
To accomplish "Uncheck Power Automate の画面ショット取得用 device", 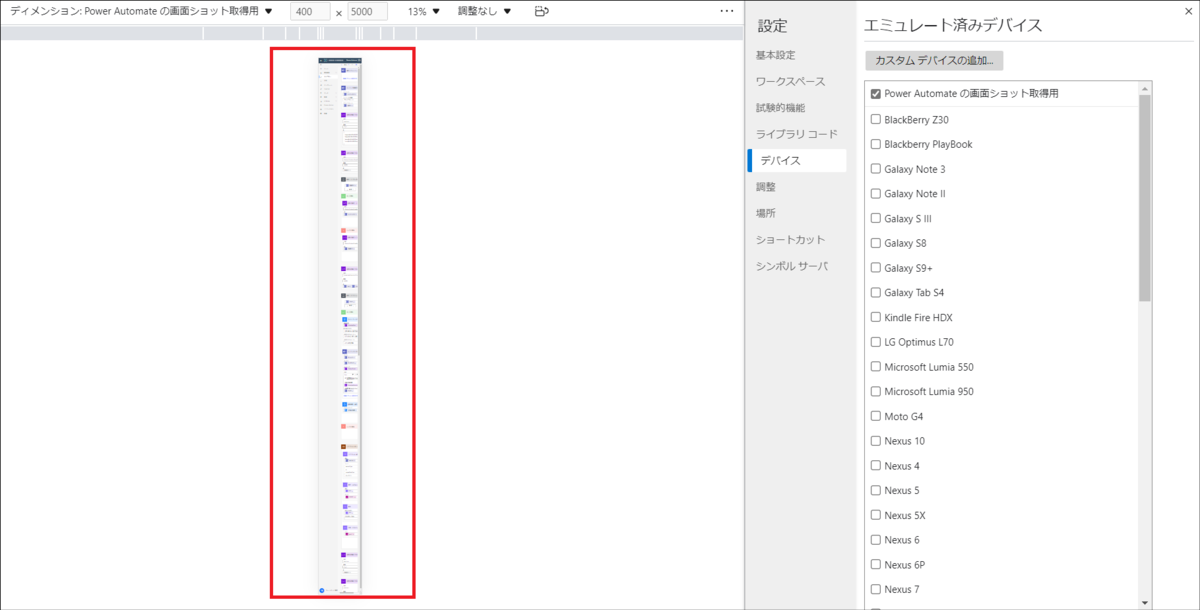I will 876,94.
